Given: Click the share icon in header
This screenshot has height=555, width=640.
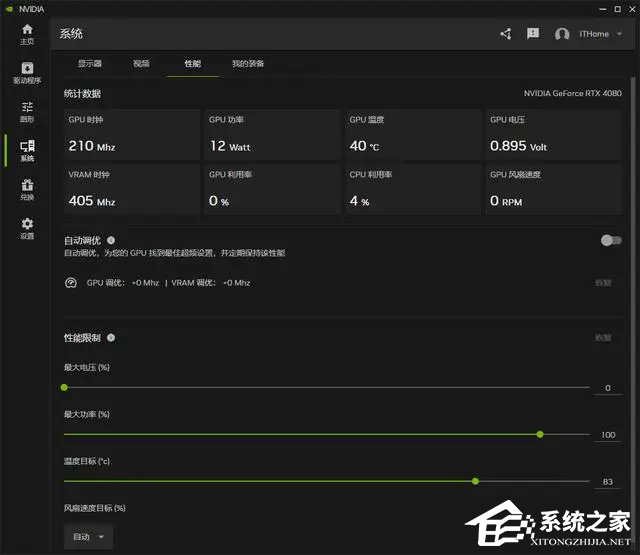Looking at the screenshot, I should [506, 34].
